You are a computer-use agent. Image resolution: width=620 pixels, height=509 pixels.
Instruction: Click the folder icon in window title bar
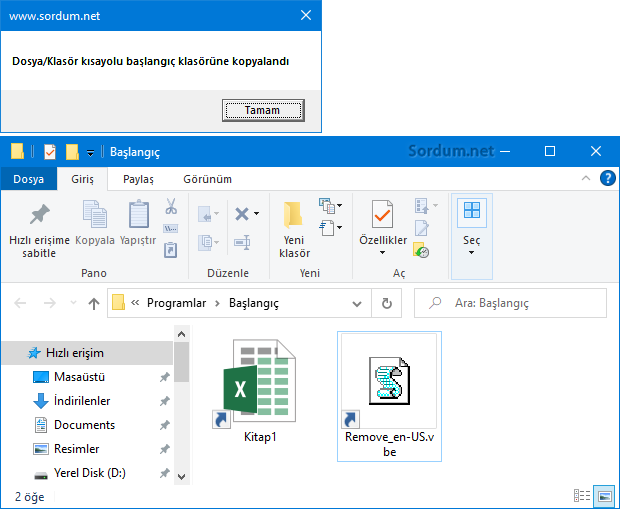click(17, 151)
